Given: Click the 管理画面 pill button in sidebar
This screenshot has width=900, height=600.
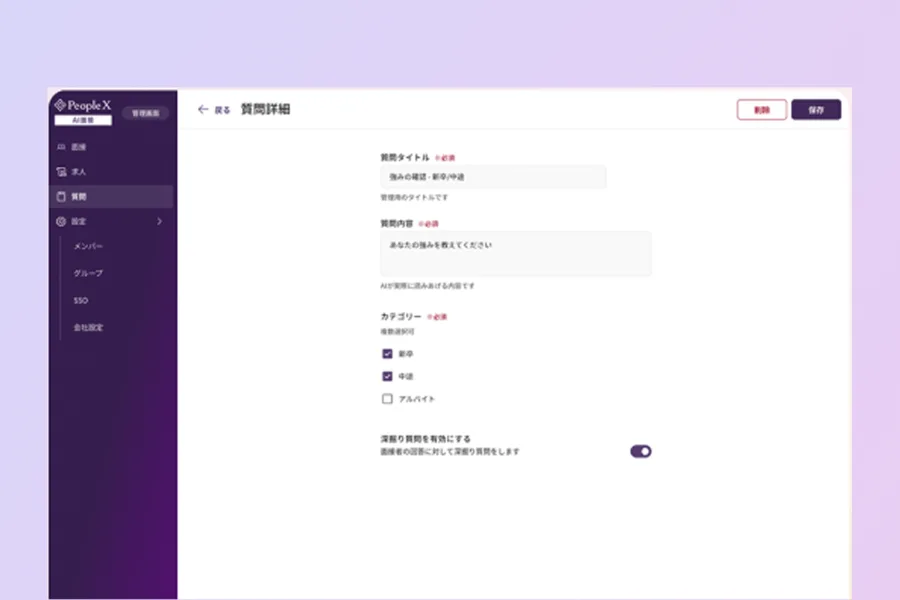Looking at the screenshot, I should 146,113.
